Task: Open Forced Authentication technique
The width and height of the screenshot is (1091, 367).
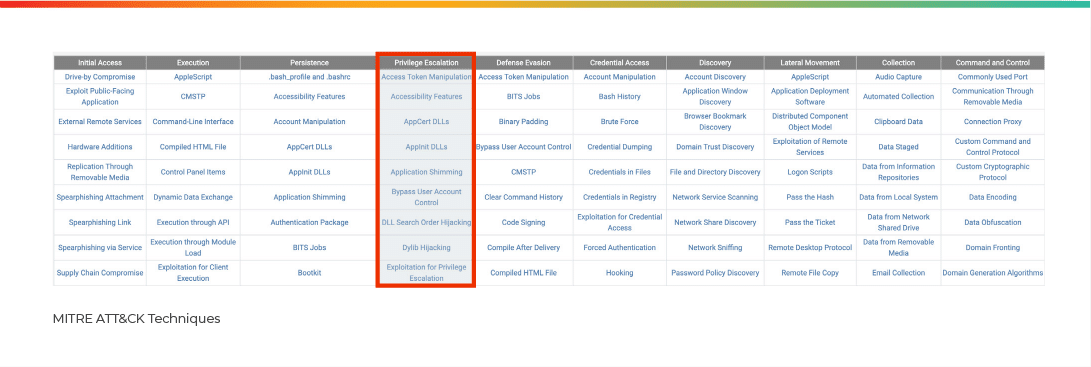Action: (x=619, y=247)
